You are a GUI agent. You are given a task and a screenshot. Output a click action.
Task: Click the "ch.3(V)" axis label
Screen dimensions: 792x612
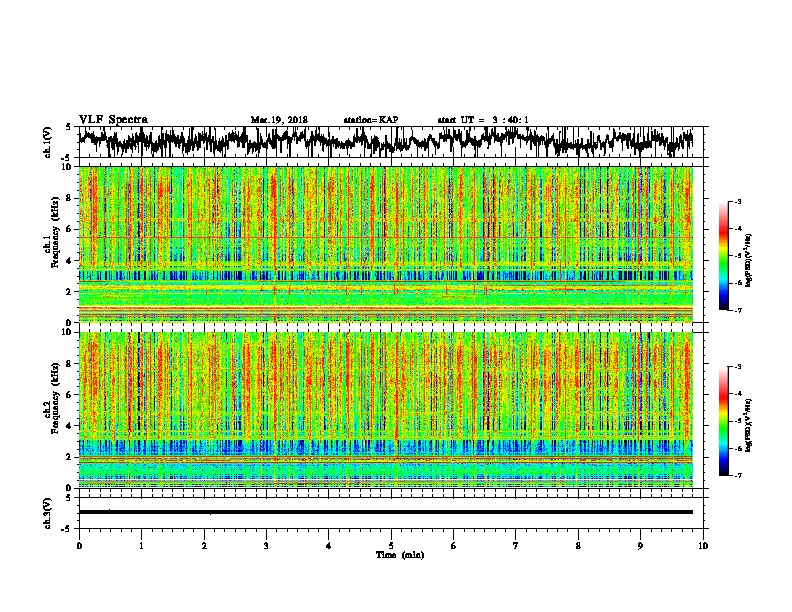click(x=48, y=513)
